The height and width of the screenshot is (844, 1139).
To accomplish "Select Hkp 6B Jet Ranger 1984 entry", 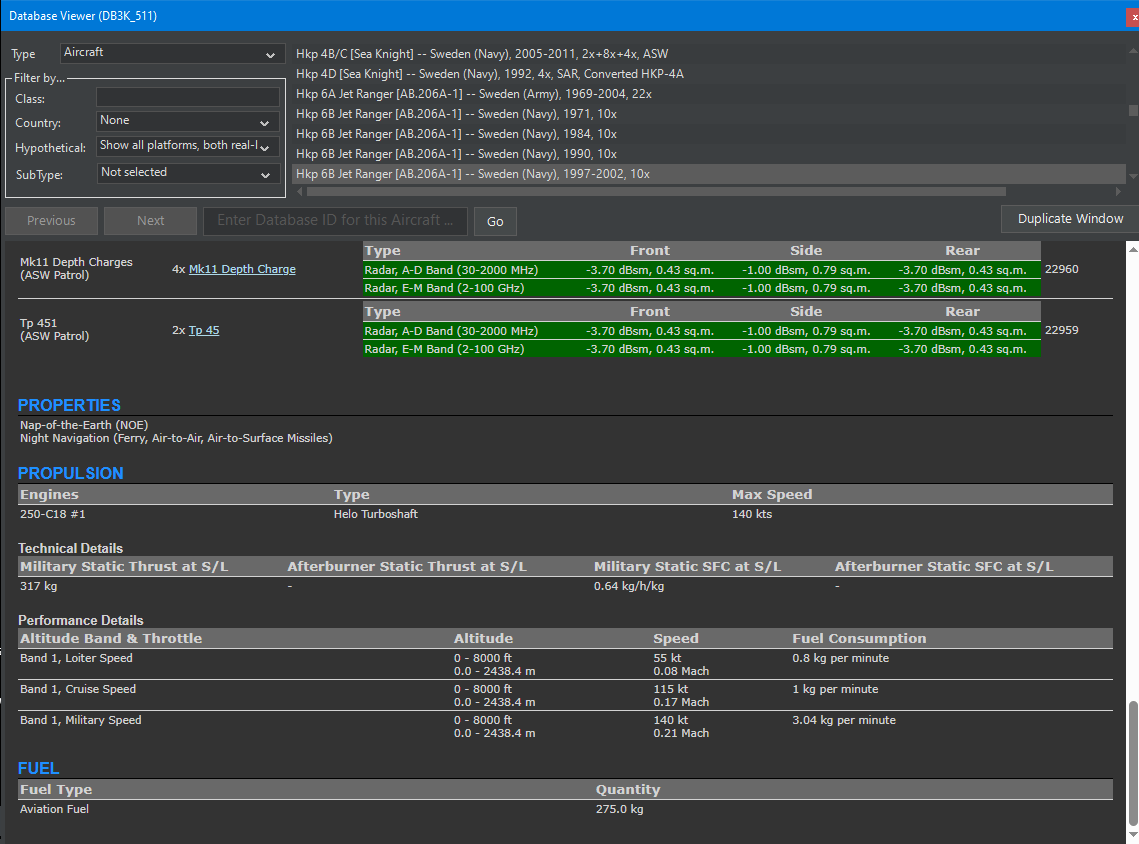I will (456, 134).
